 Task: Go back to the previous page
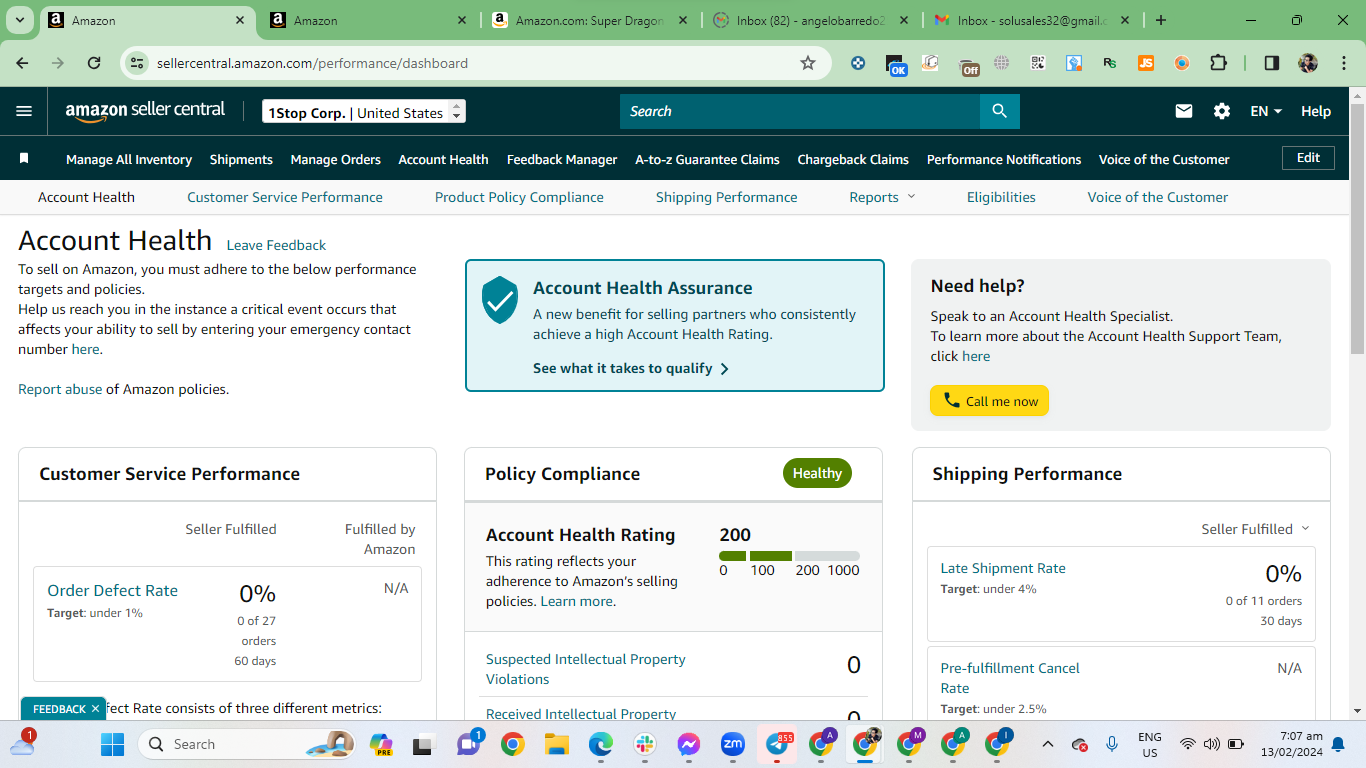[x=23, y=63]
